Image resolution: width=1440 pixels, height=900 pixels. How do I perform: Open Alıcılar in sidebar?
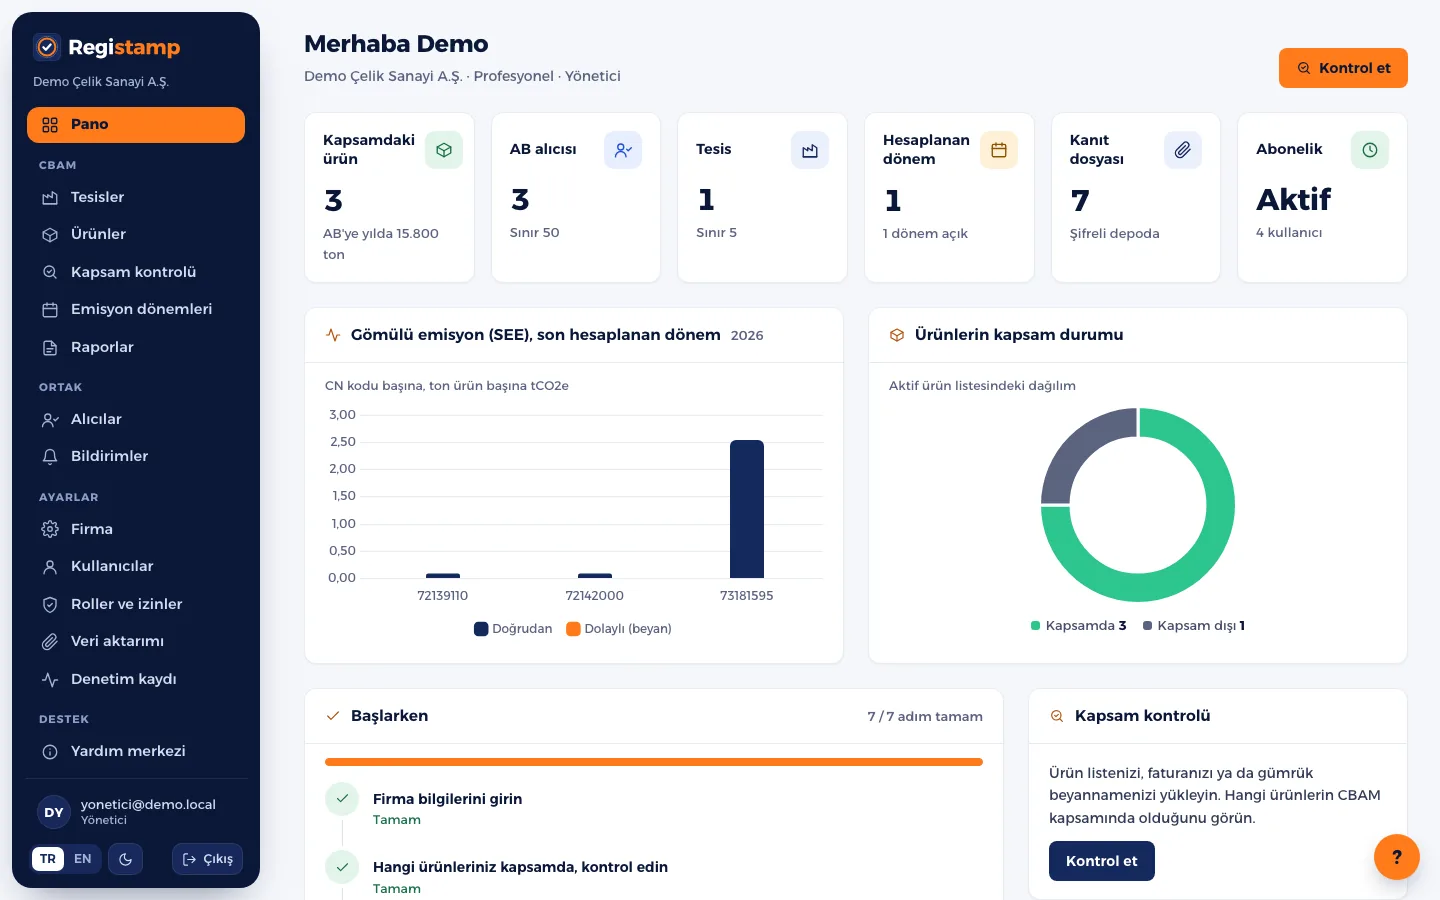click(x=136, y=420)
